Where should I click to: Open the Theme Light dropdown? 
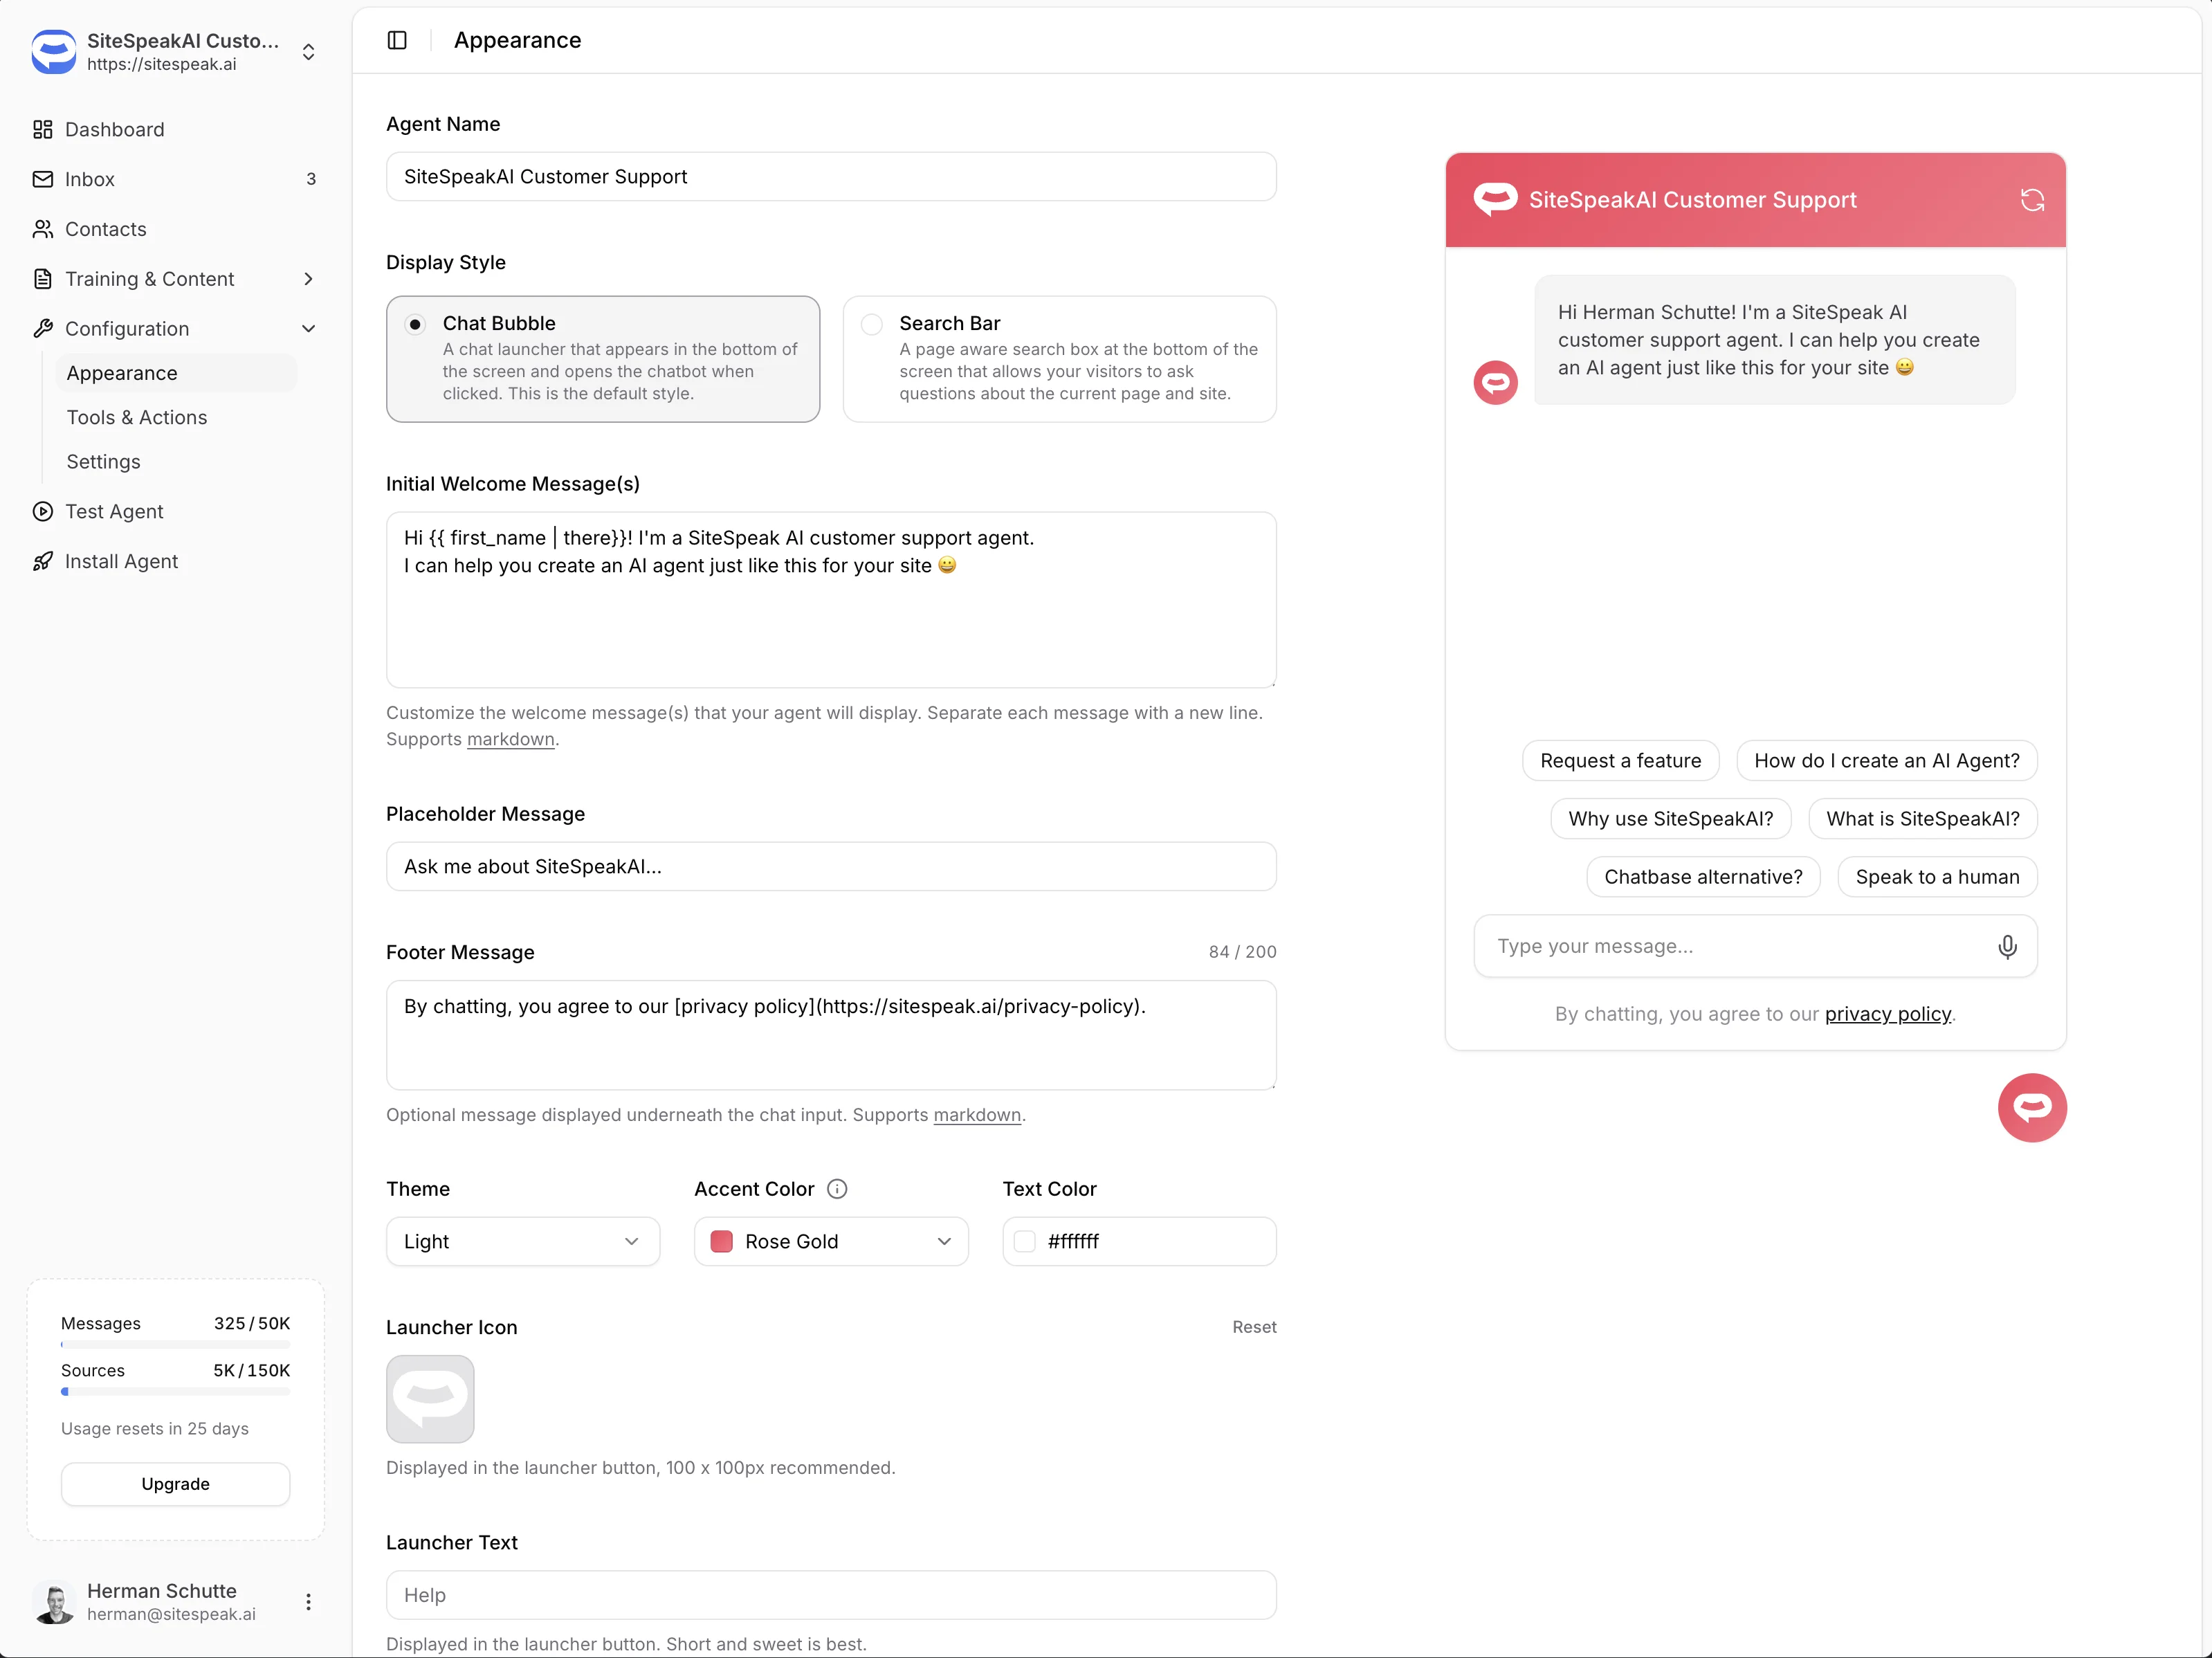522,1241
